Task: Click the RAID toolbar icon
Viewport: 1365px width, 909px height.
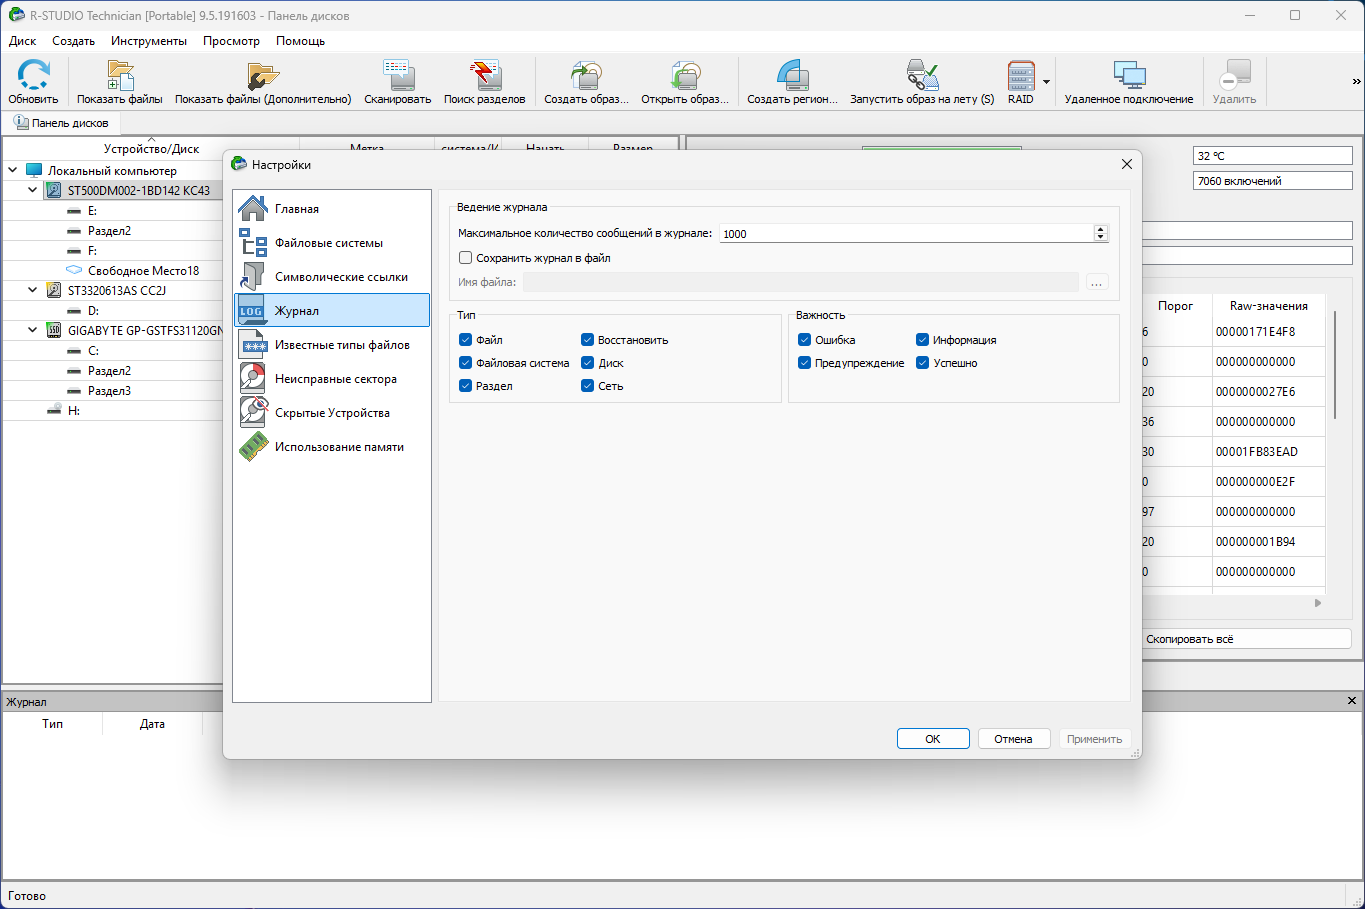Action: 1021,82
